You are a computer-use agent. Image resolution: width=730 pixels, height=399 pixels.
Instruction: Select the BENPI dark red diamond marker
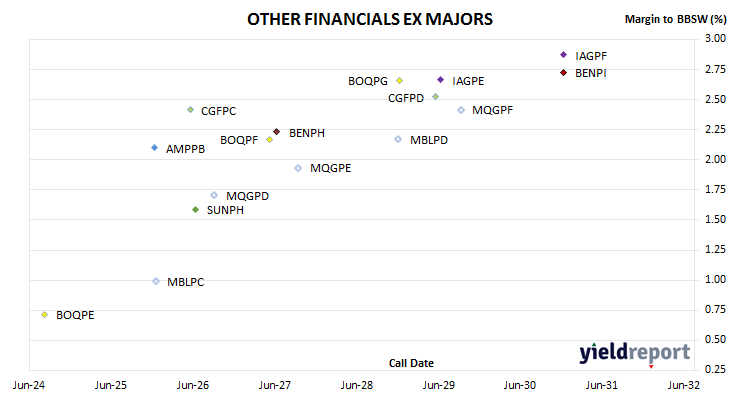[x=563, y=73]
